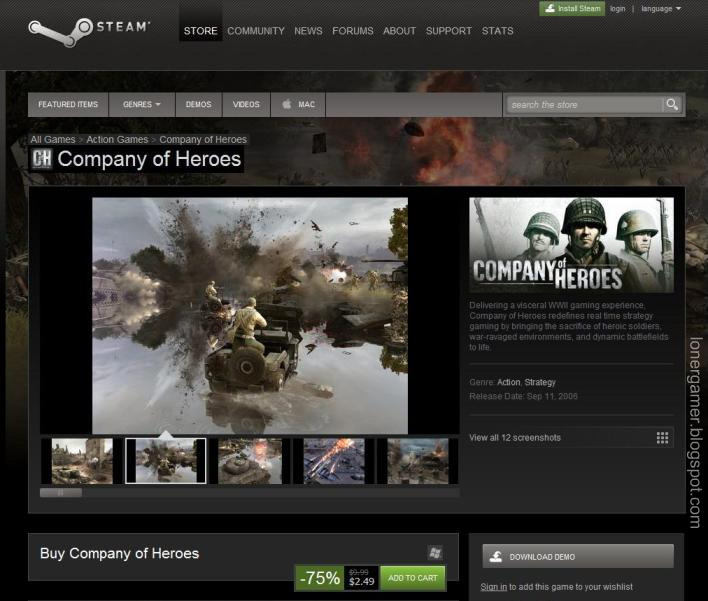Click the $2.49 price
This screenshot has width=708, height=601.
click(x=362, y=582)
